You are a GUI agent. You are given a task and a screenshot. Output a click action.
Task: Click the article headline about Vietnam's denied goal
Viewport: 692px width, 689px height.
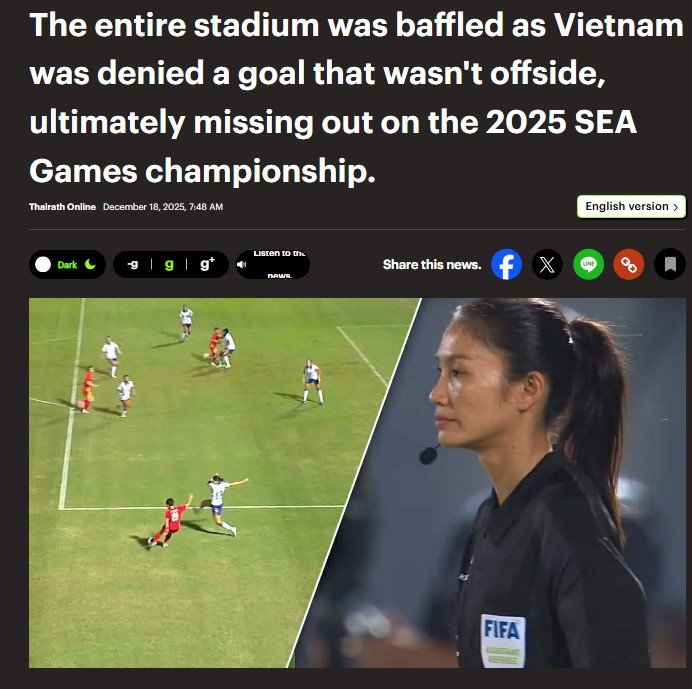pos(357,97)
